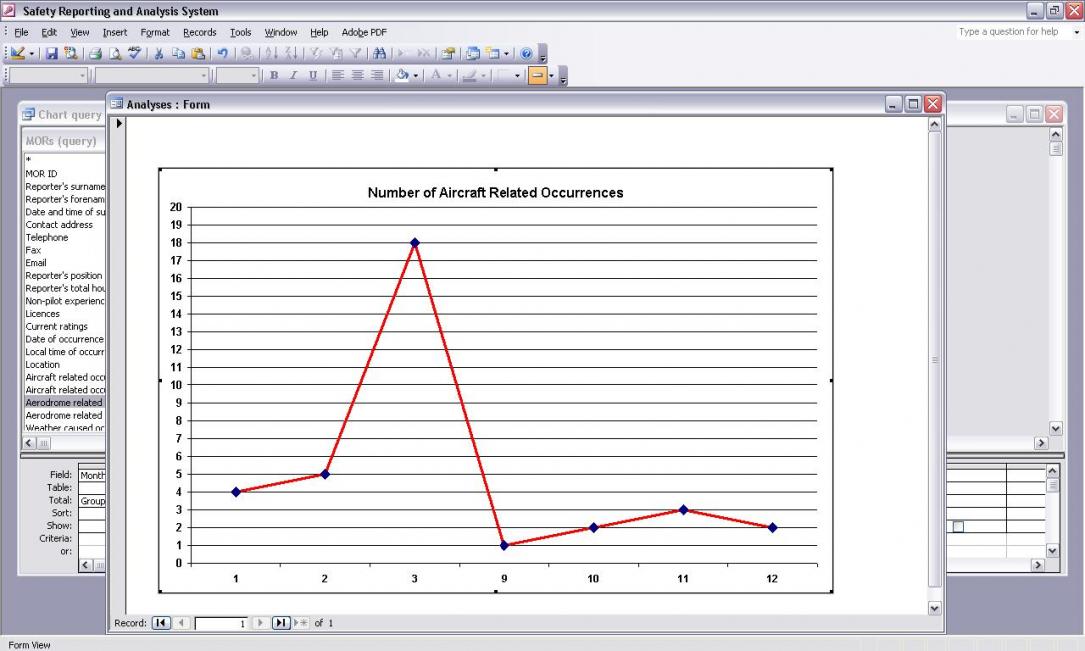
Task: Open the Edit menu
Action: coord(49,33)
